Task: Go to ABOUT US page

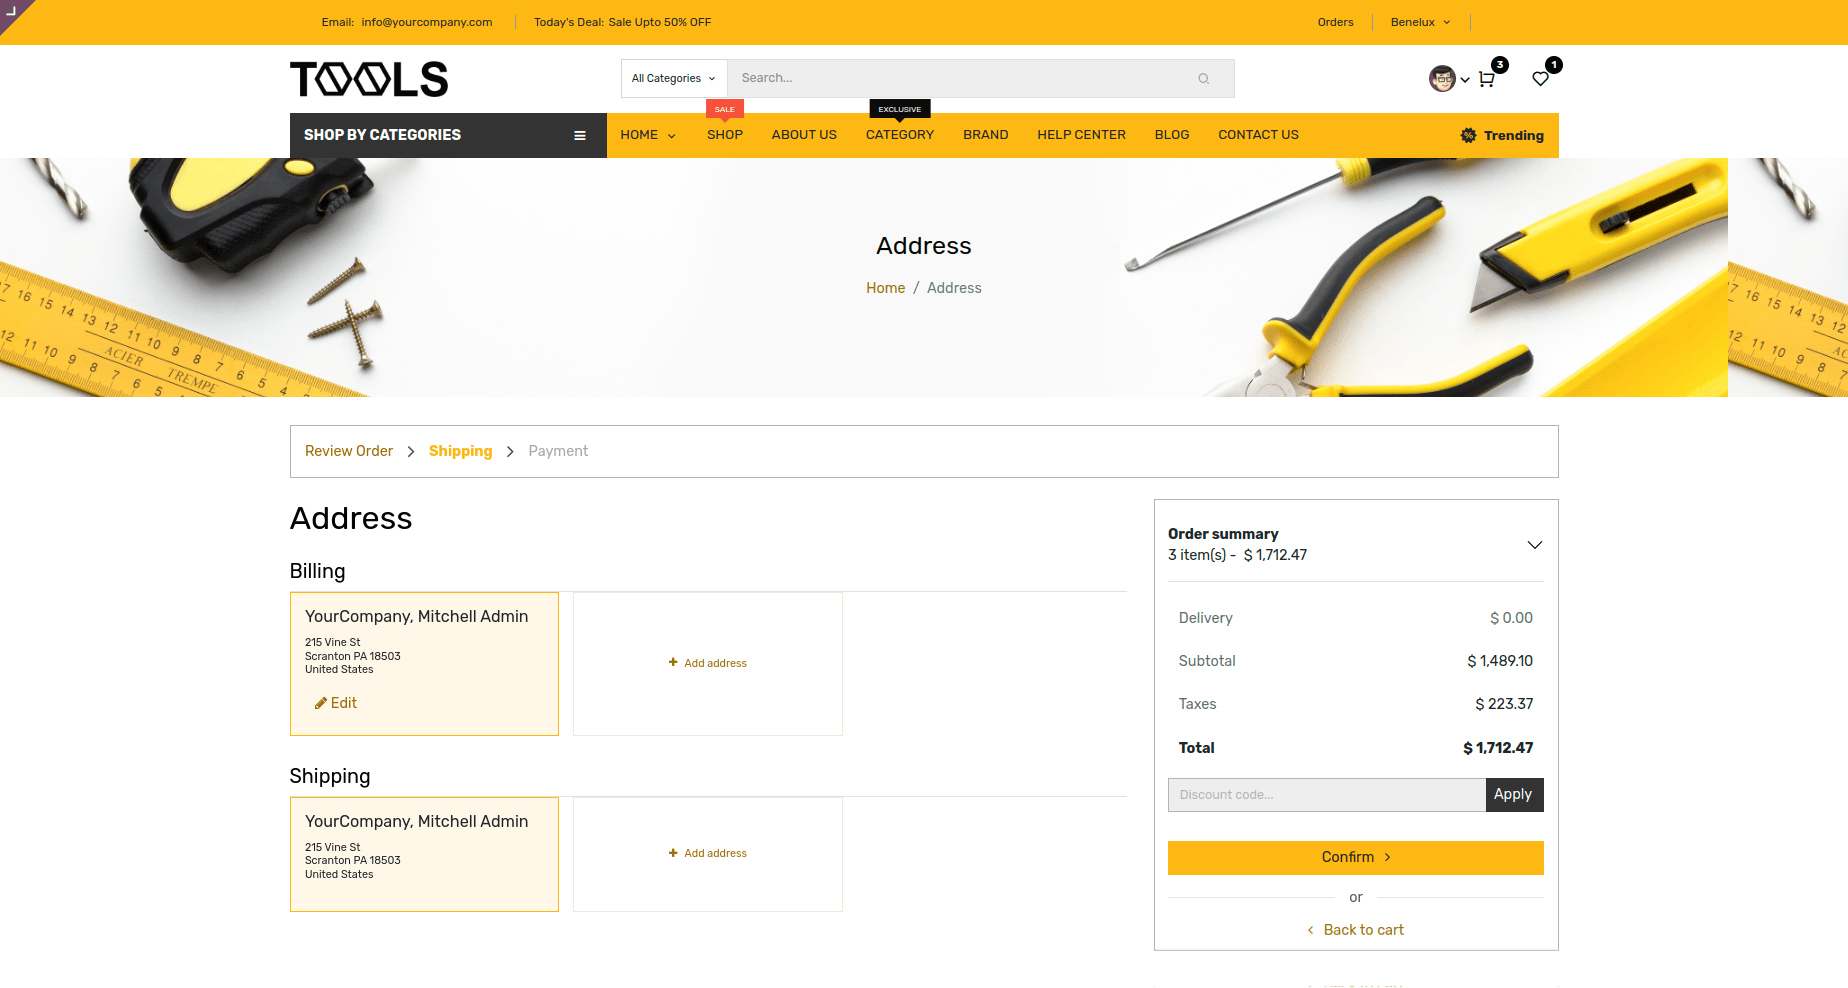Action: tap(804, 135)
